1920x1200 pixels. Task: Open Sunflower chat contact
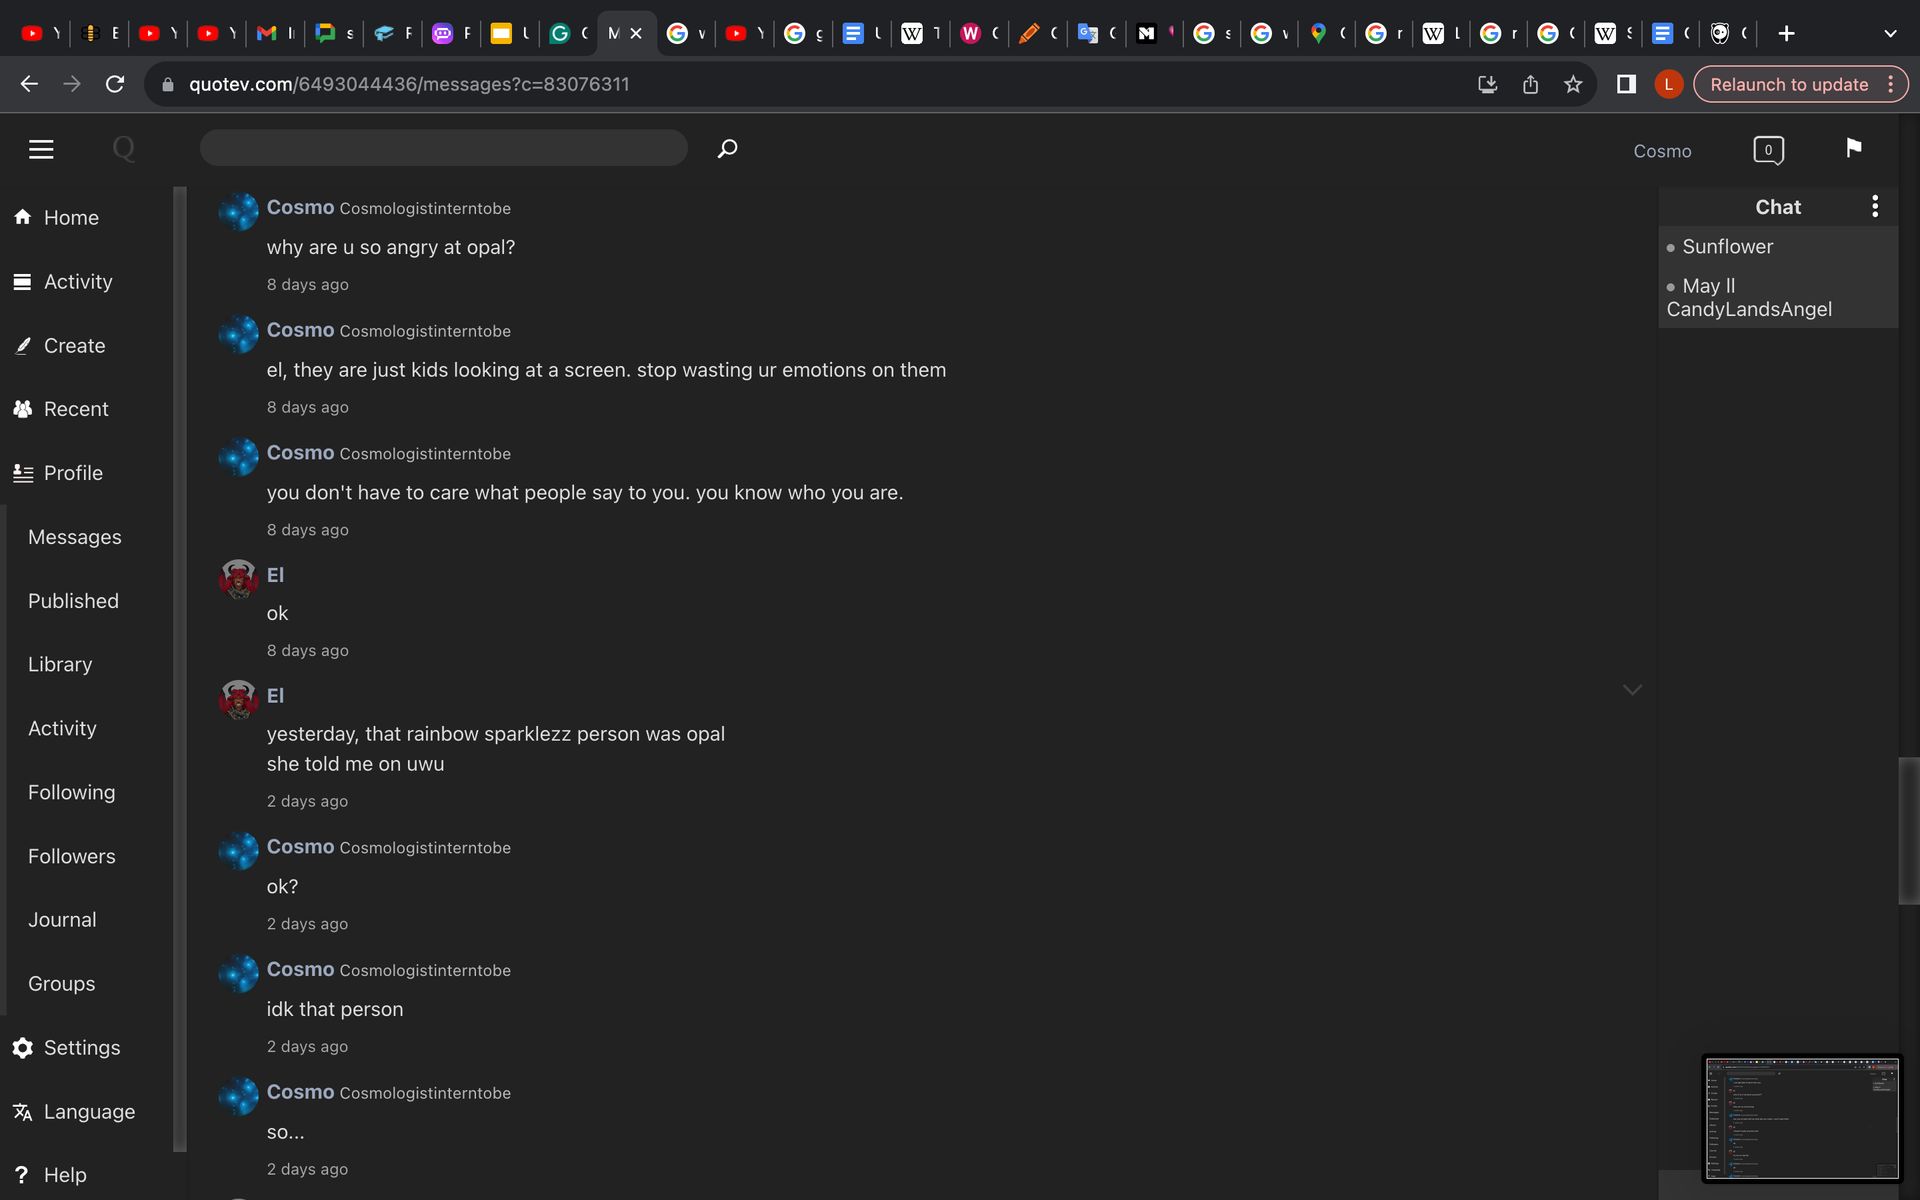(1727, 247)
